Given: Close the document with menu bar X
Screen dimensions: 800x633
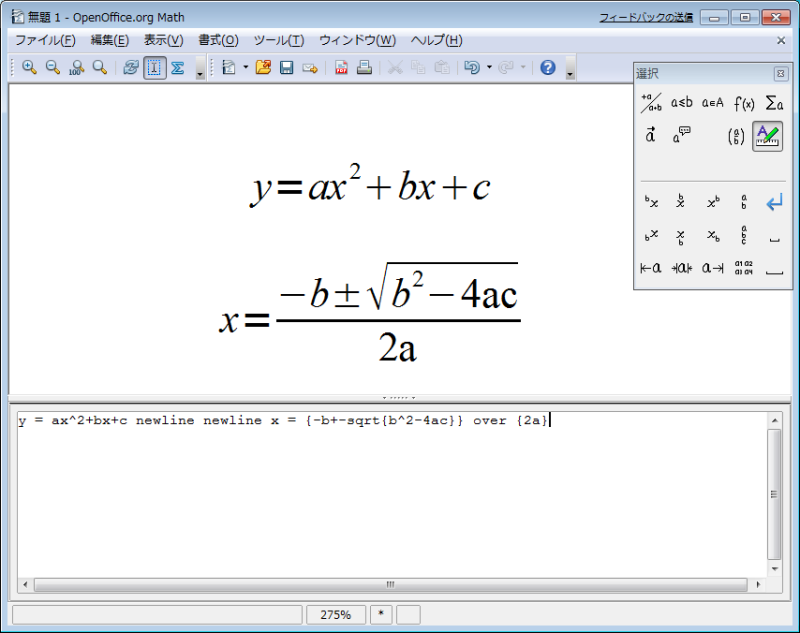Looking at the screenshot, I should click(x=781, y=40).
